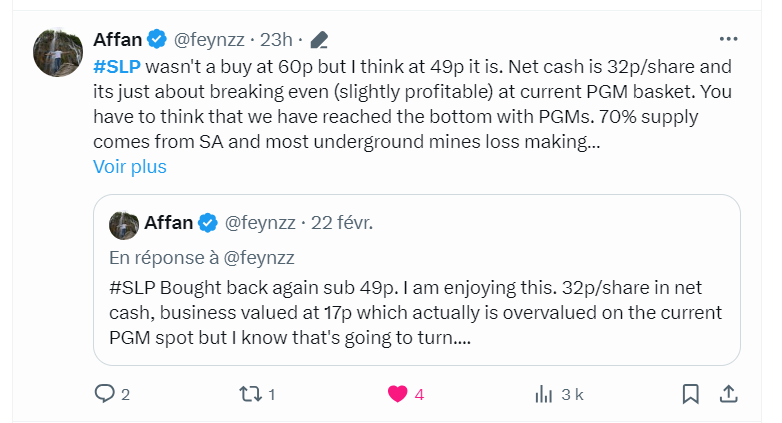The height and width of the screenshot is (423, 782).
Task: Open the 23h timestamp link
Action: tap(276, 40)
